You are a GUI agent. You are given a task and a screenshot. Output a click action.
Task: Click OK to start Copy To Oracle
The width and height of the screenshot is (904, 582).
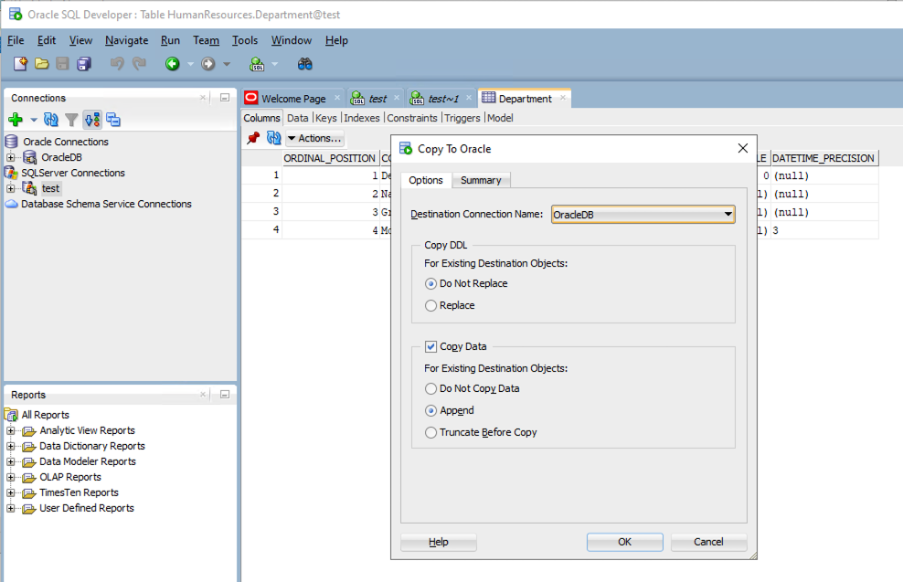pos(624,541)
